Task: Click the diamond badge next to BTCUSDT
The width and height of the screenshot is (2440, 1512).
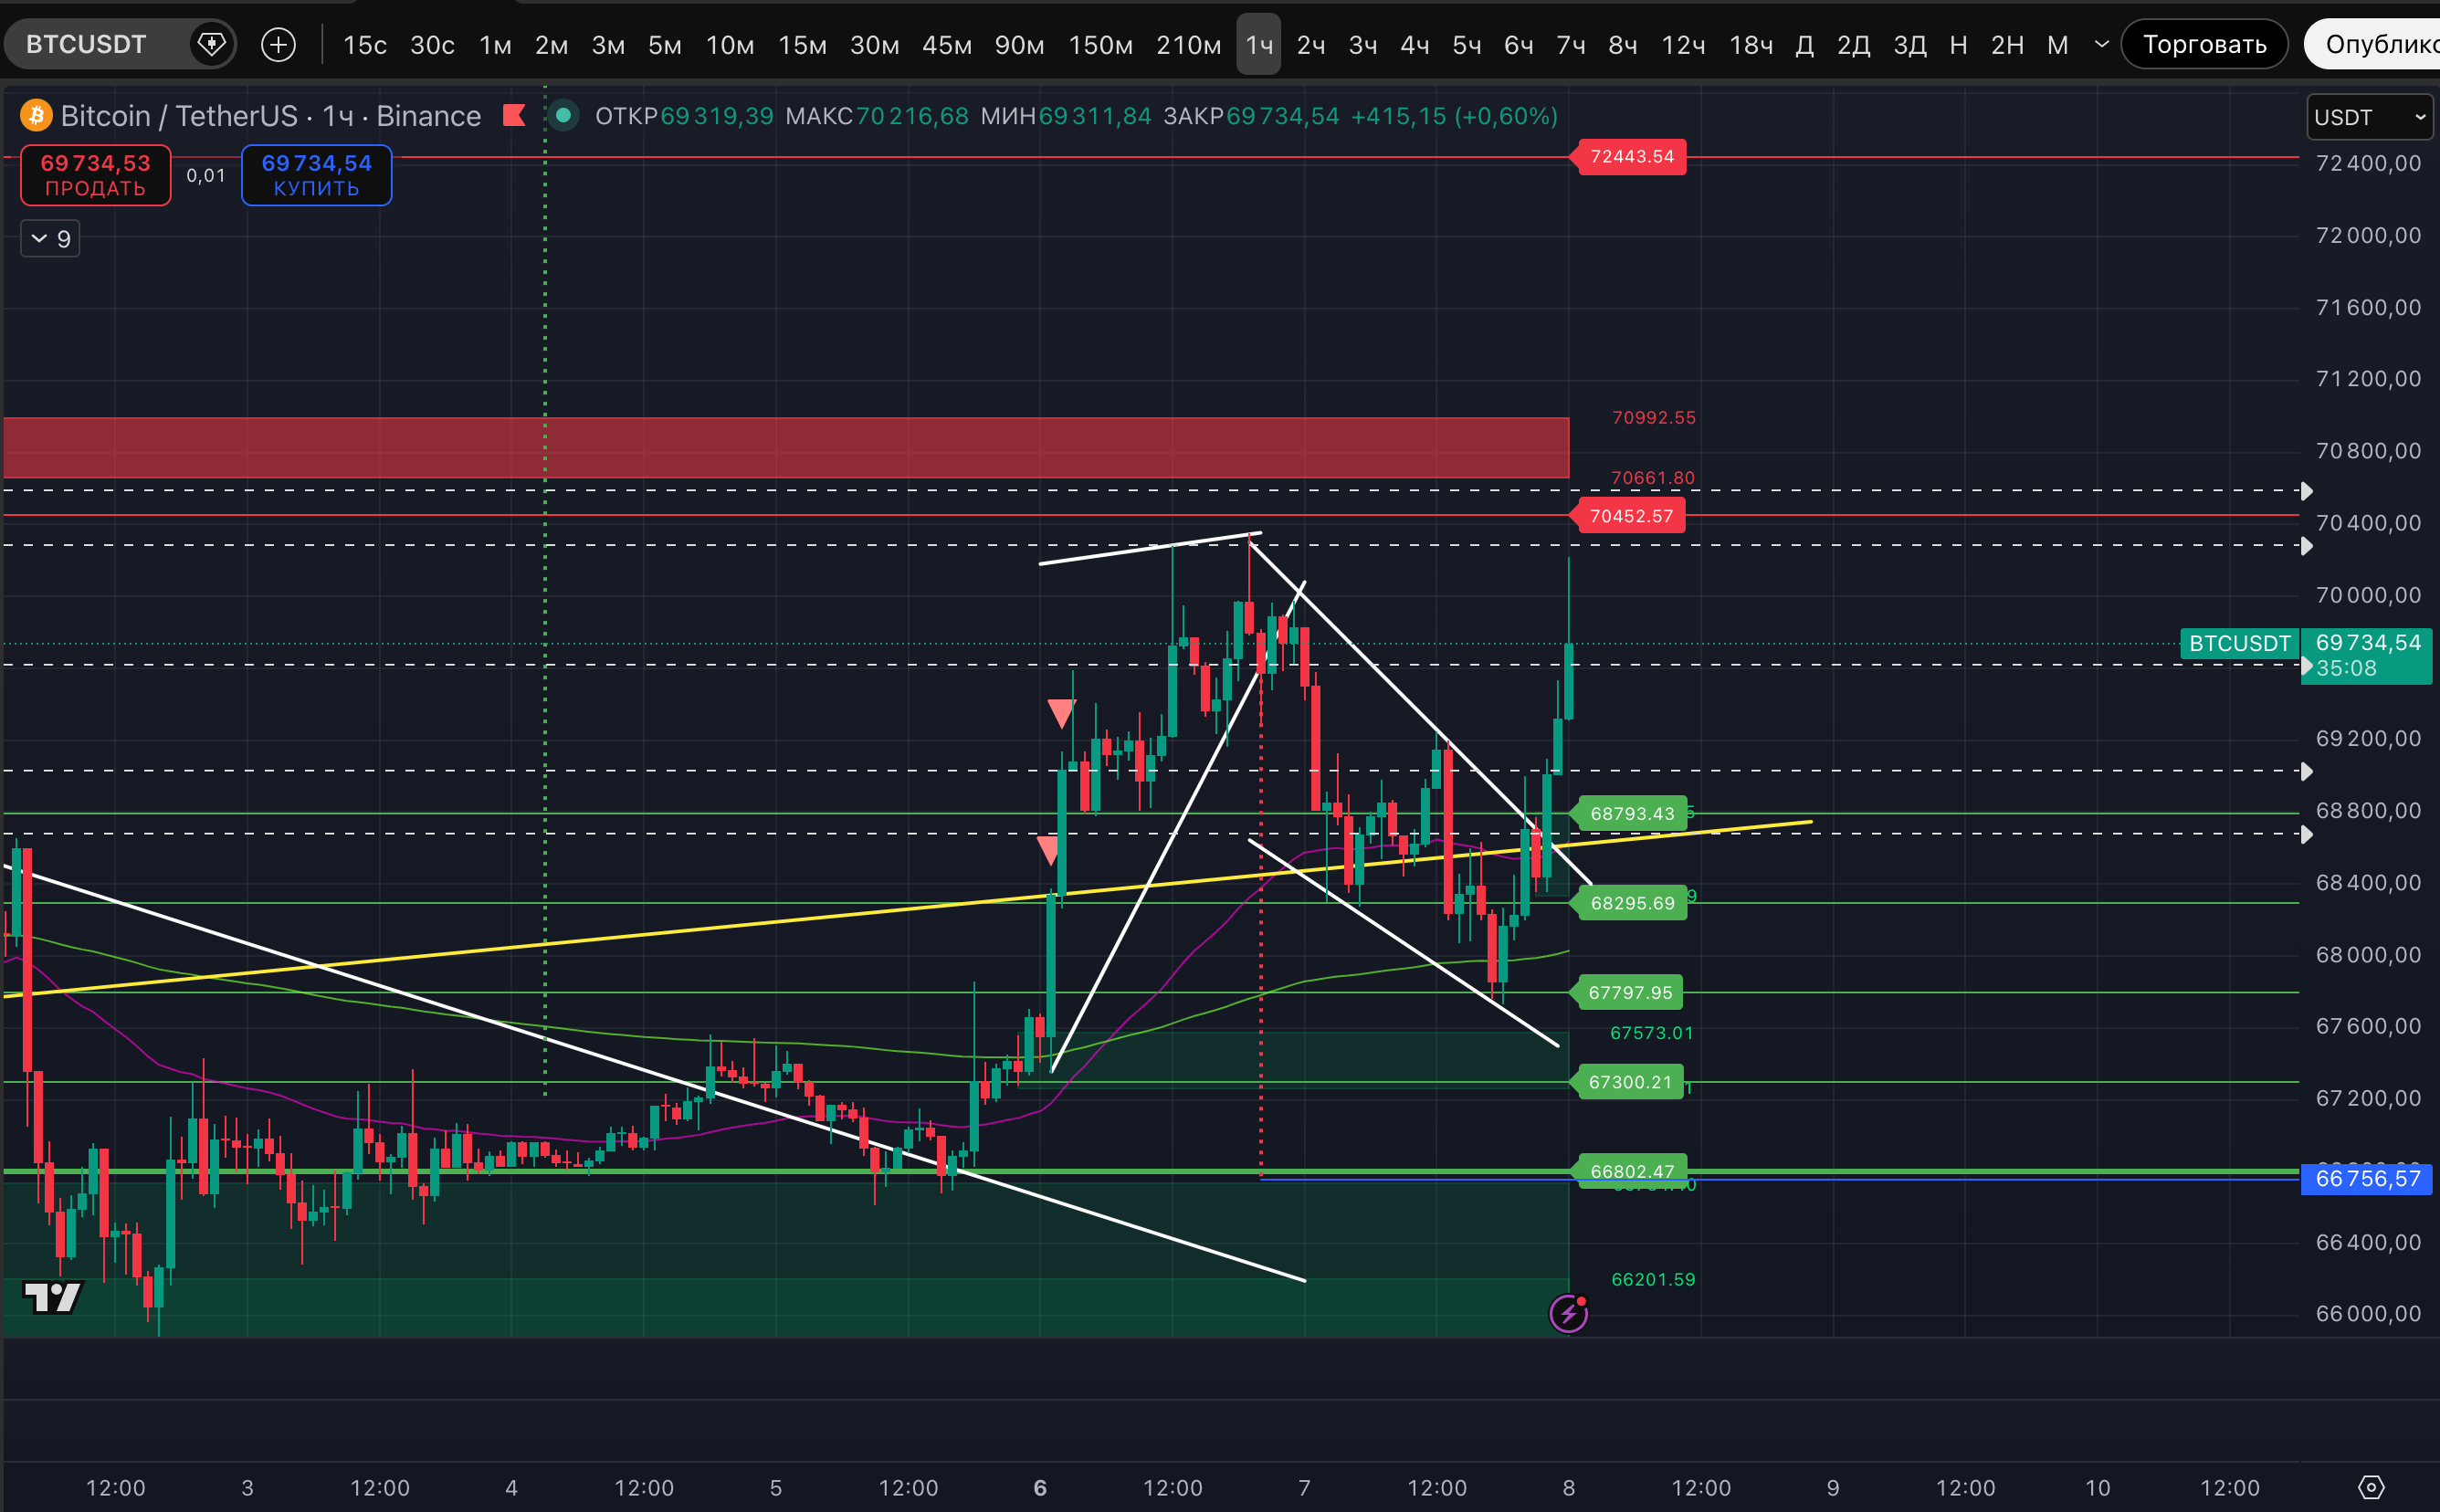Action: [x=211, y=44]
